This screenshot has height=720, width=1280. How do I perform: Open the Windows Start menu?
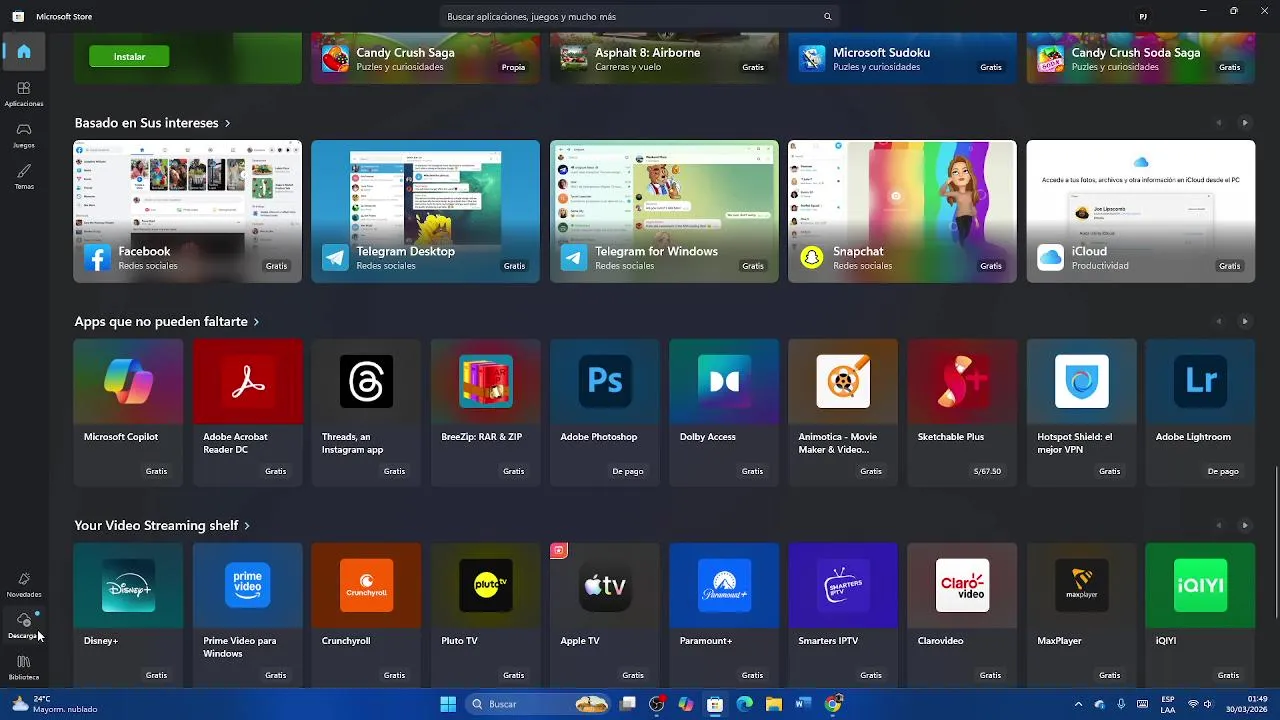click(448, 704)
